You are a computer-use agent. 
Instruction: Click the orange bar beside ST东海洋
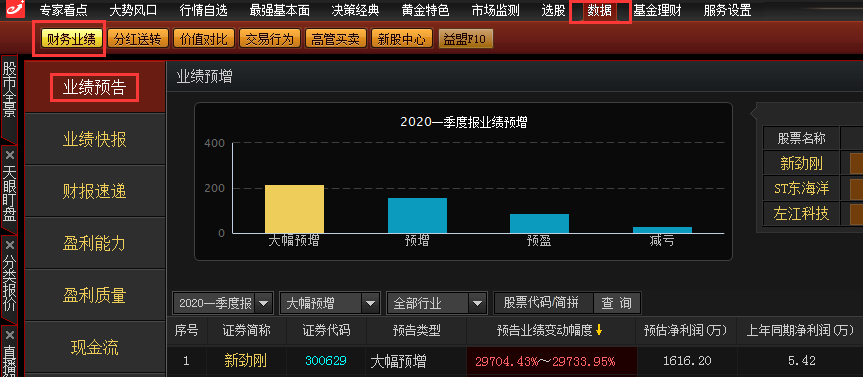[856, 189]
